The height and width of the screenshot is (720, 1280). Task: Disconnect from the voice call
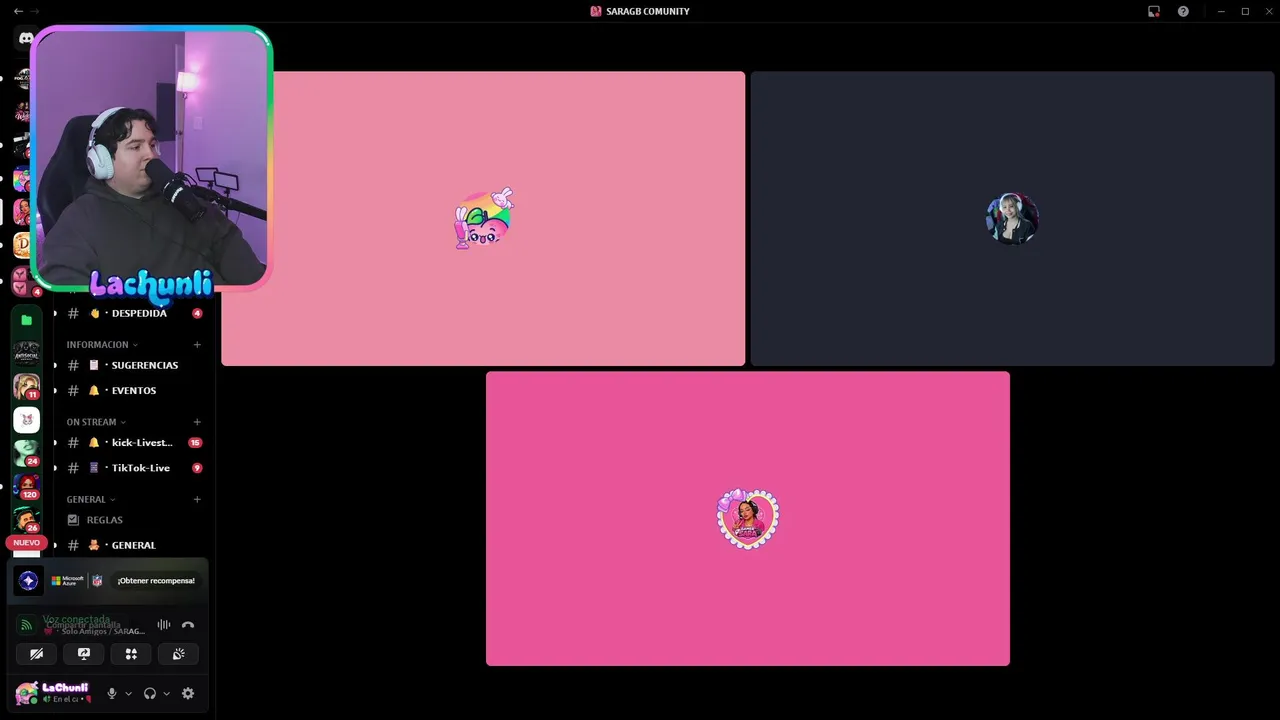[x=188, y=625]
